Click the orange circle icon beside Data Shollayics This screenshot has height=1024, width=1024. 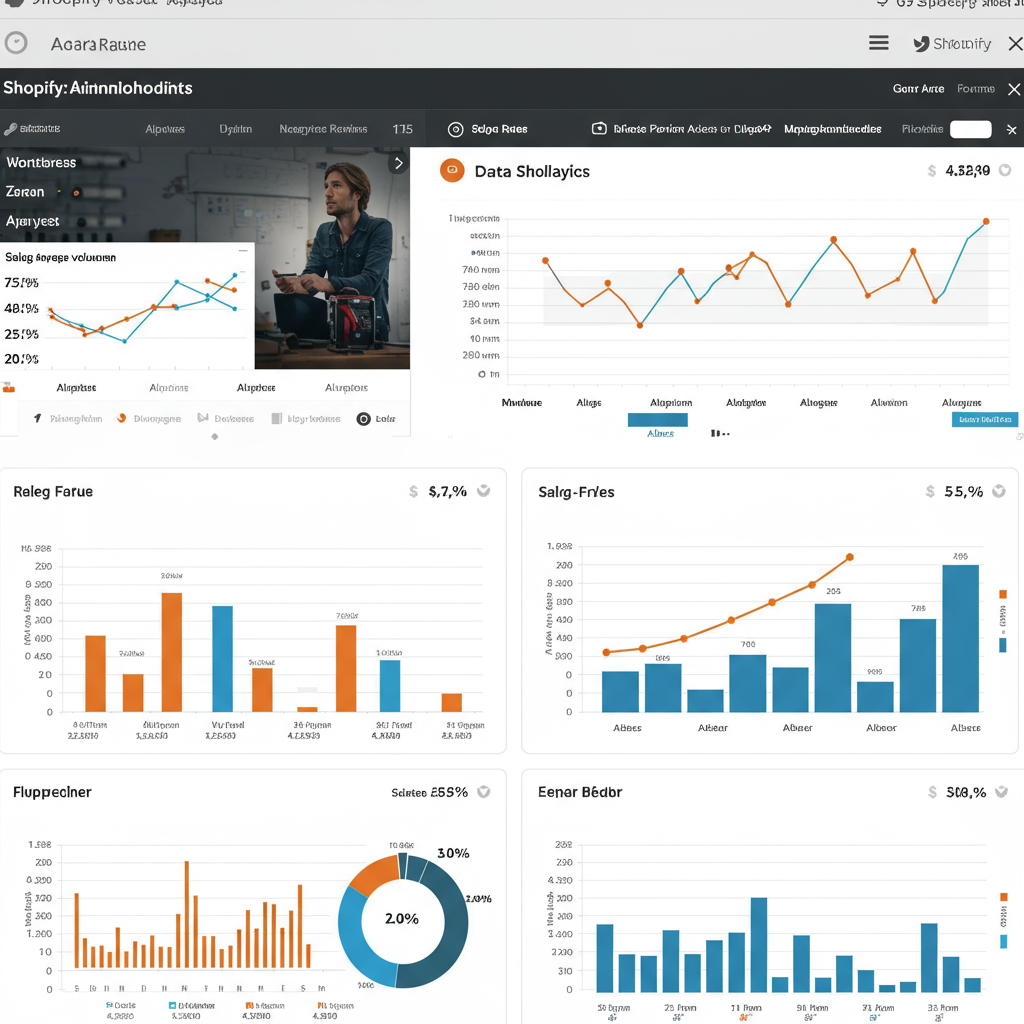click(x=452, y=171)
